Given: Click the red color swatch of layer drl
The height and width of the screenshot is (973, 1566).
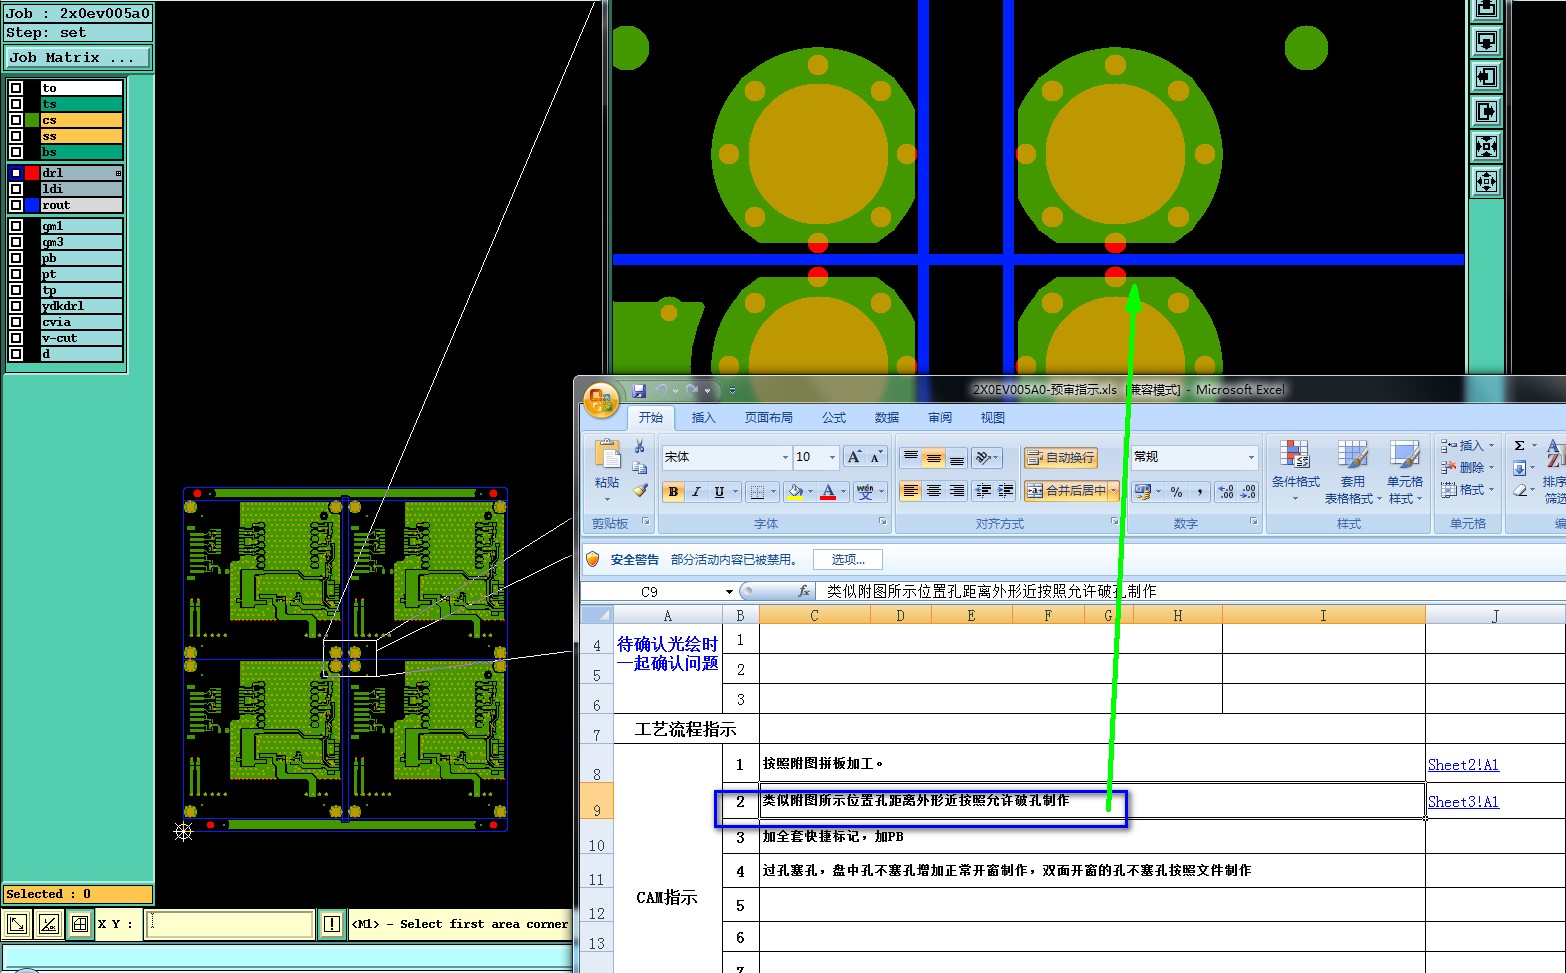Looking at the screenshot, I should [32, 173].
